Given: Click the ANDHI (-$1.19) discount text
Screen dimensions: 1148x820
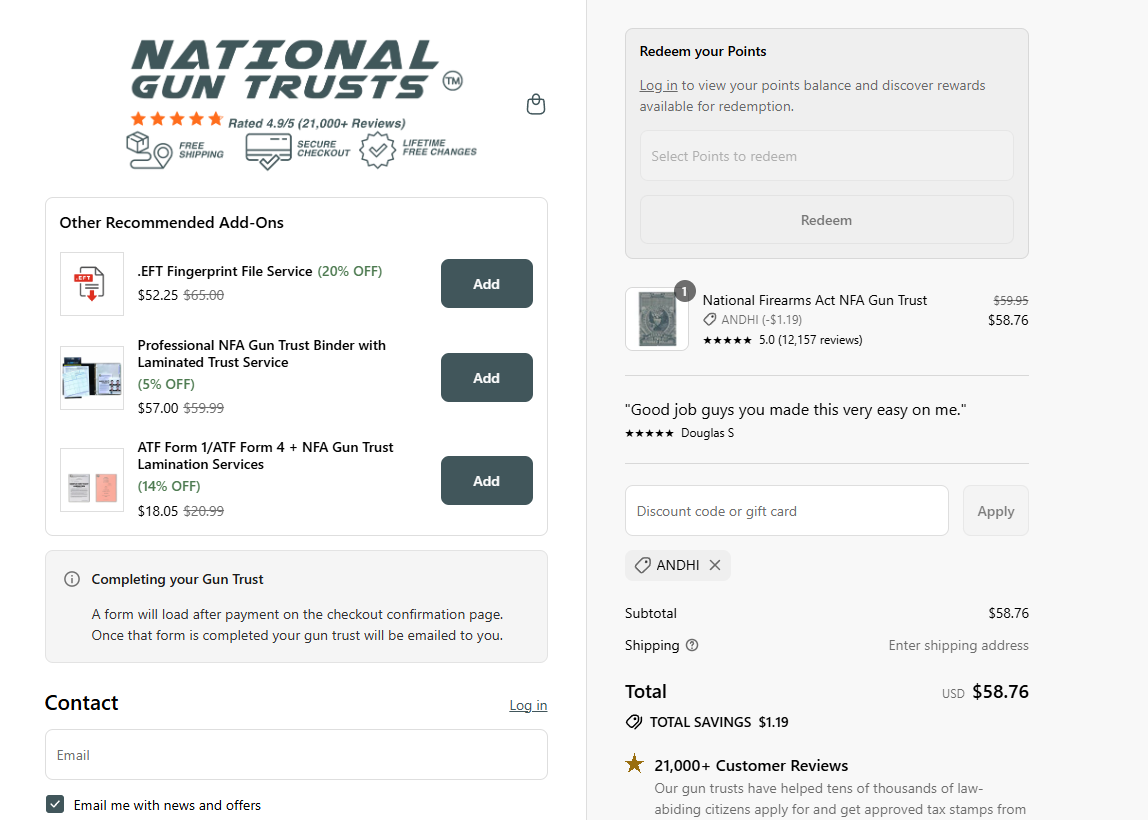Looking at the screenshot, I should 761,320.
